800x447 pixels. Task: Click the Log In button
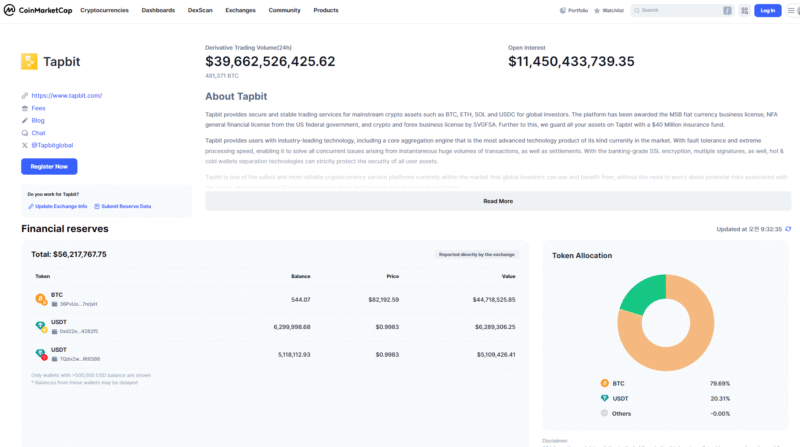(767, 10)
